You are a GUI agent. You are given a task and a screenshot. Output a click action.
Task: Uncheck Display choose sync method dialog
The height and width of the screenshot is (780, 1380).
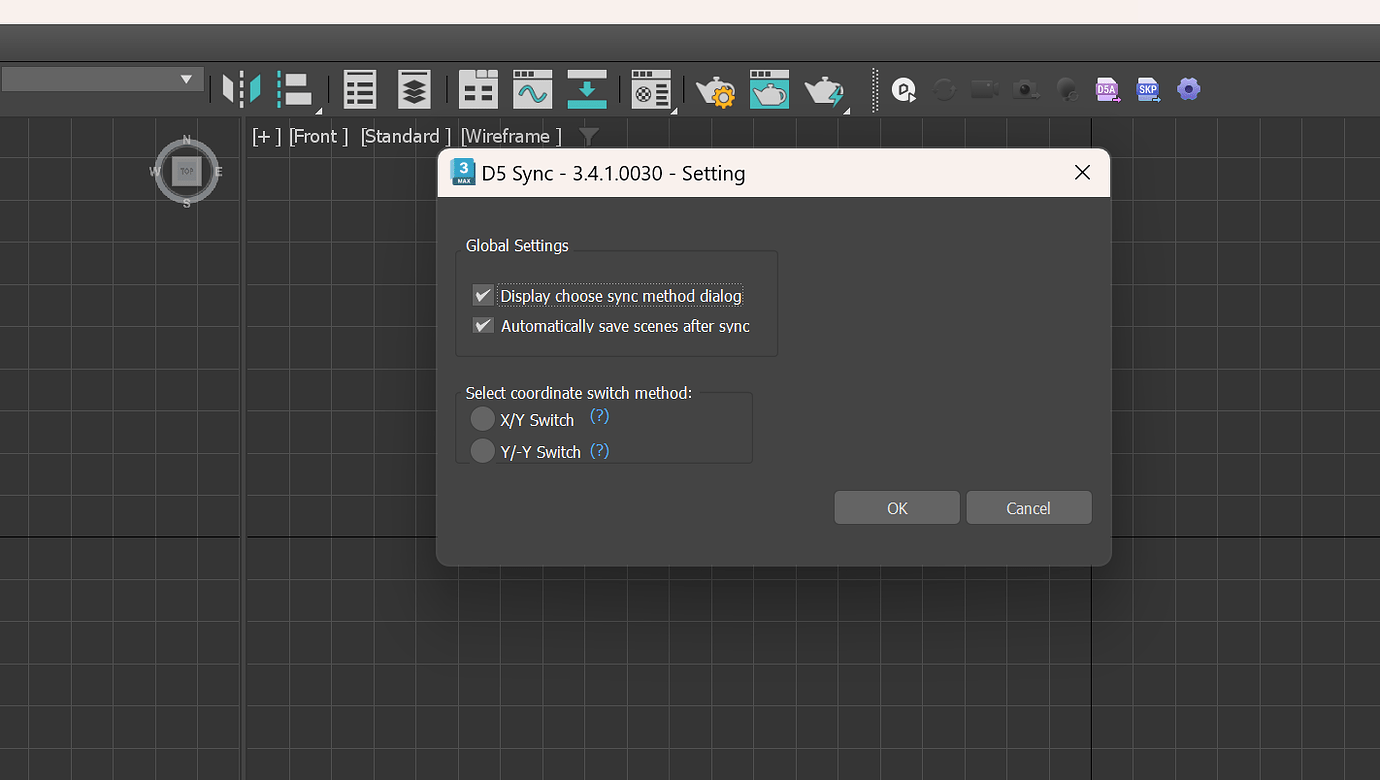(x=483, y=294)
